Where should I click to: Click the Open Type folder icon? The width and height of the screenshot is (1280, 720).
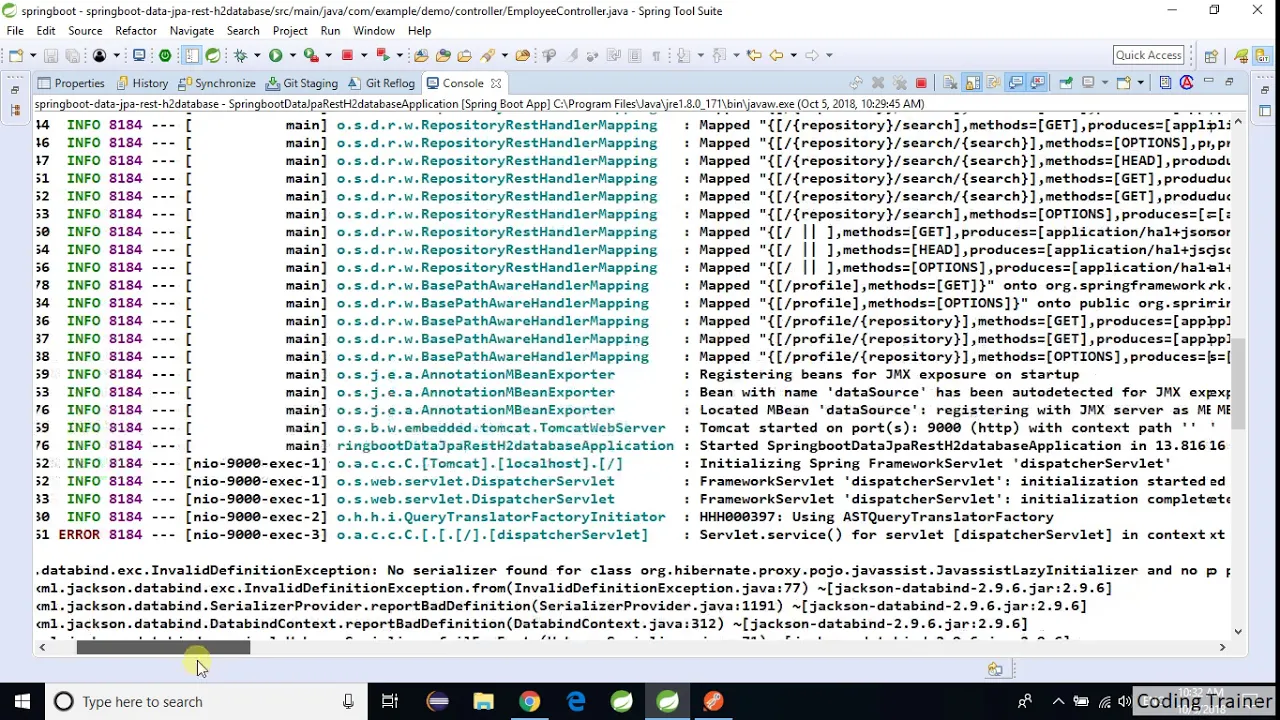point(443,55)
